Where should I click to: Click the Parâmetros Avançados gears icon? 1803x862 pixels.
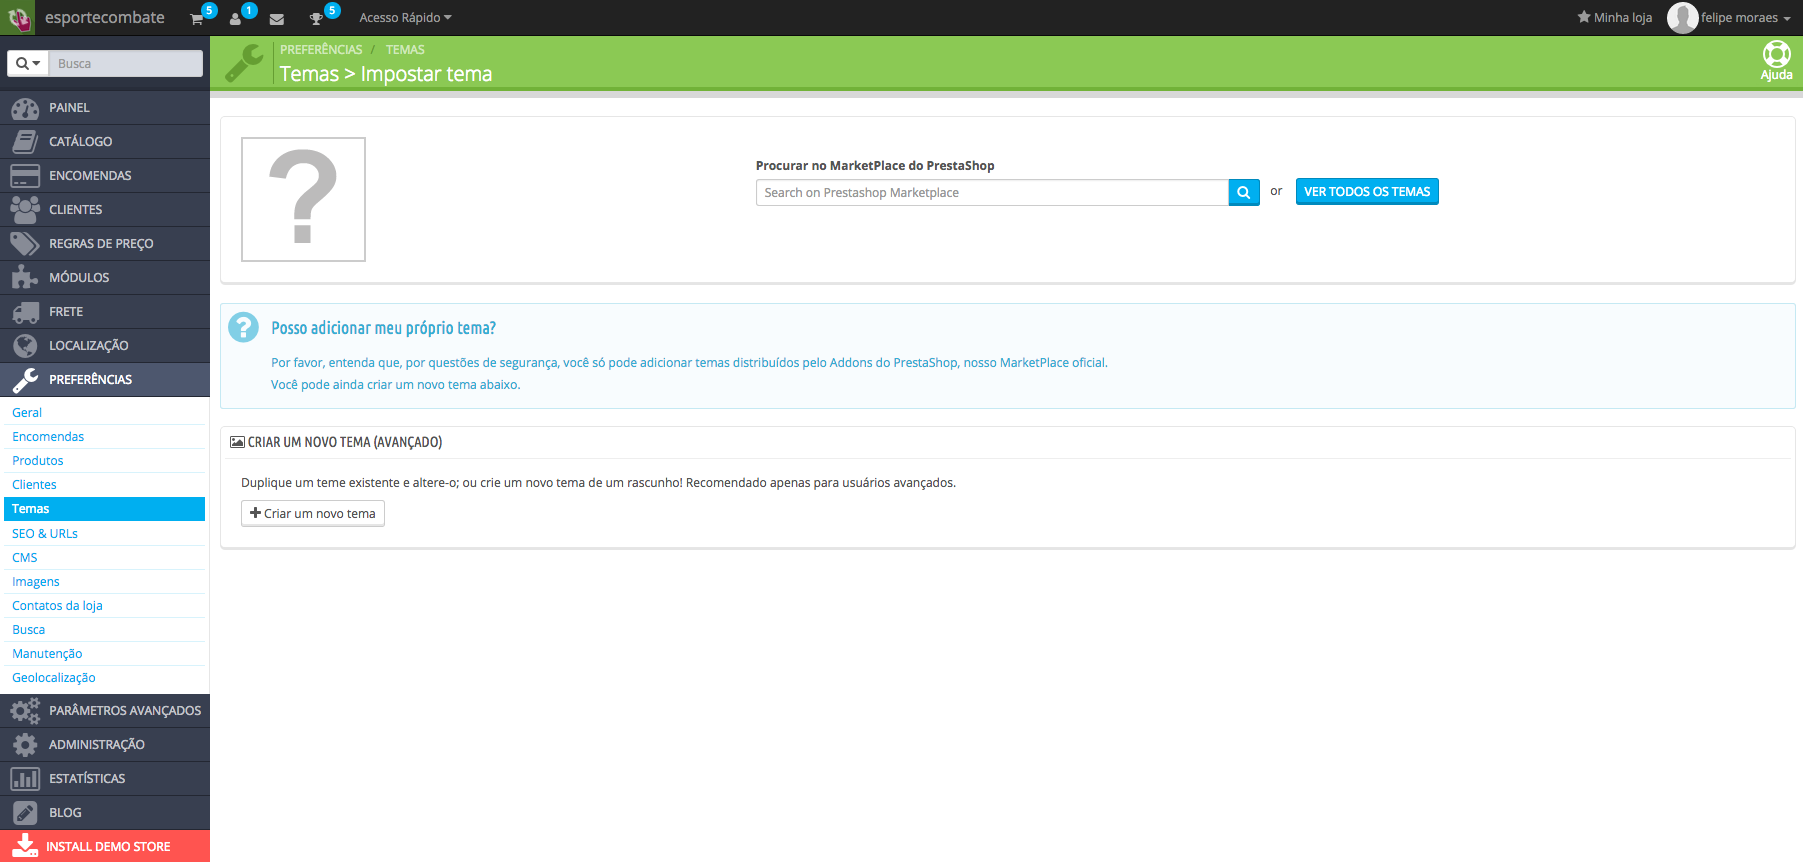tap(25, 711)
